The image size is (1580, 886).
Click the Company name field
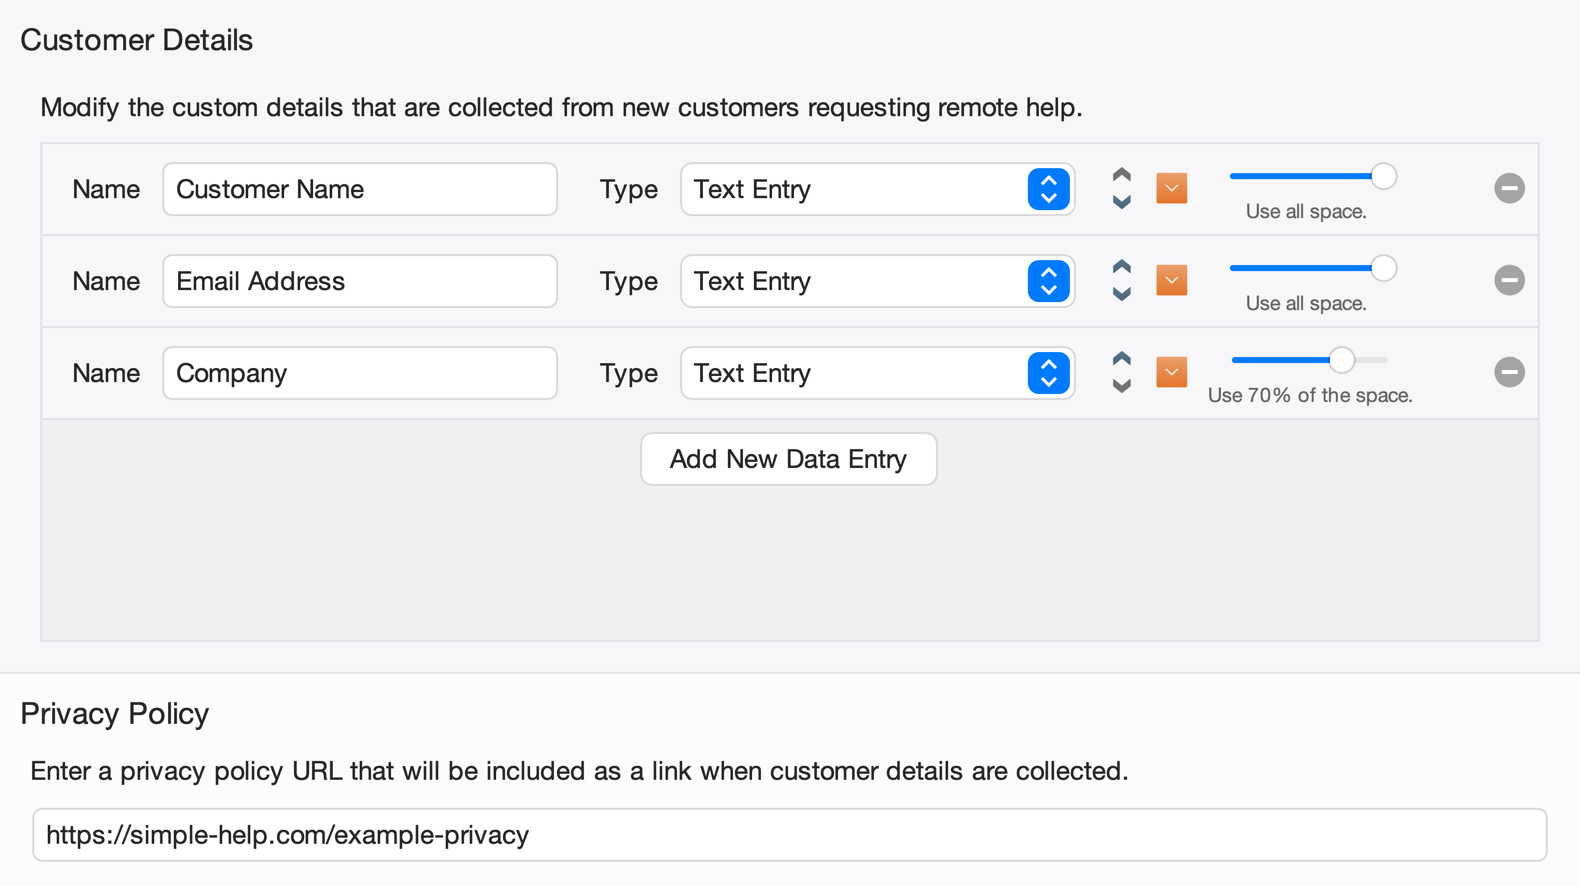[360, 373]
